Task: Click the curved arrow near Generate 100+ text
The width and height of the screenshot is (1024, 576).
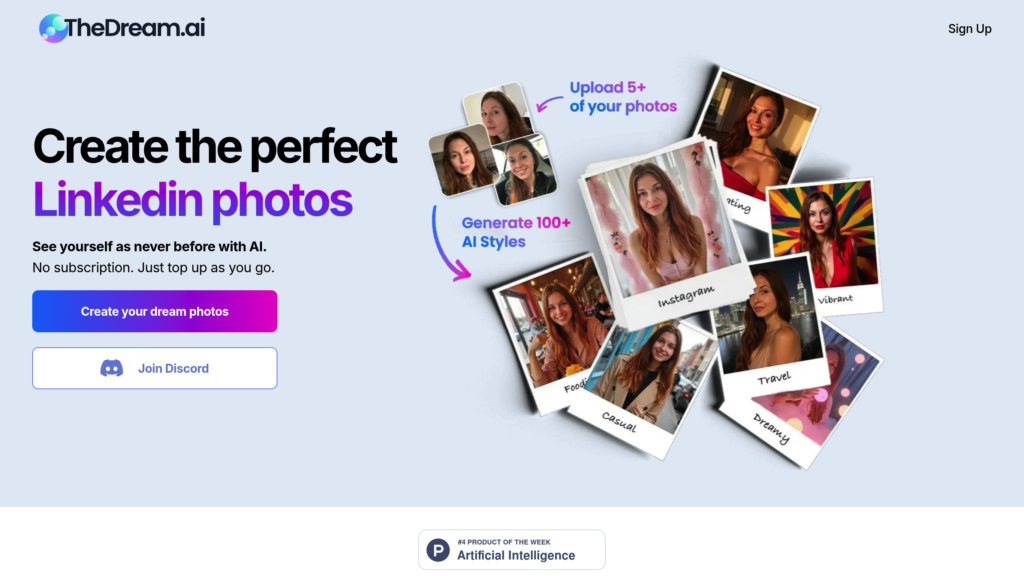Action: (449, 244)
